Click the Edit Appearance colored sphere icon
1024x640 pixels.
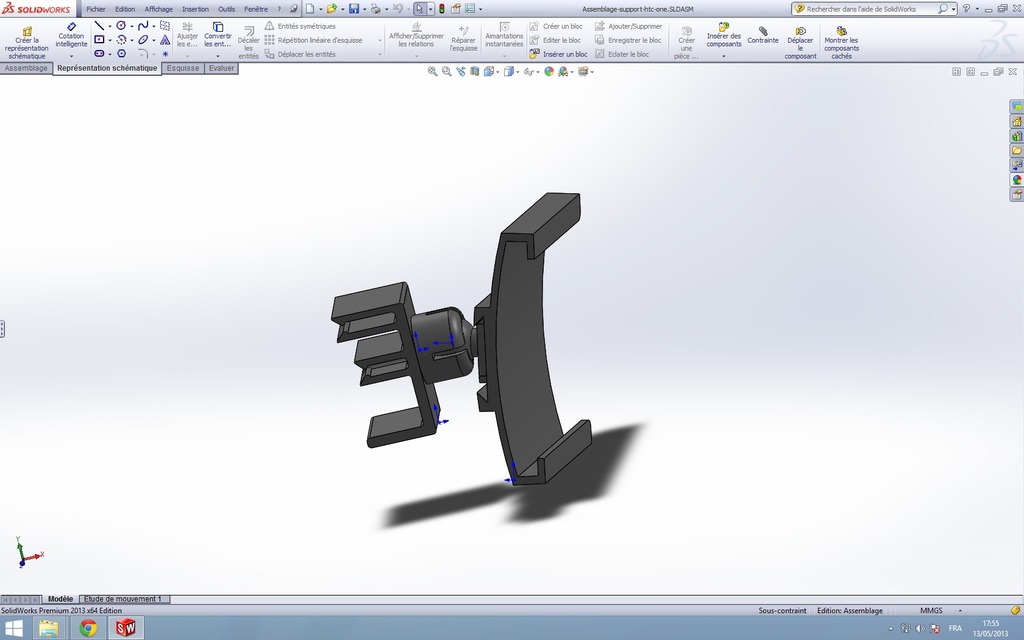[549, 71]
